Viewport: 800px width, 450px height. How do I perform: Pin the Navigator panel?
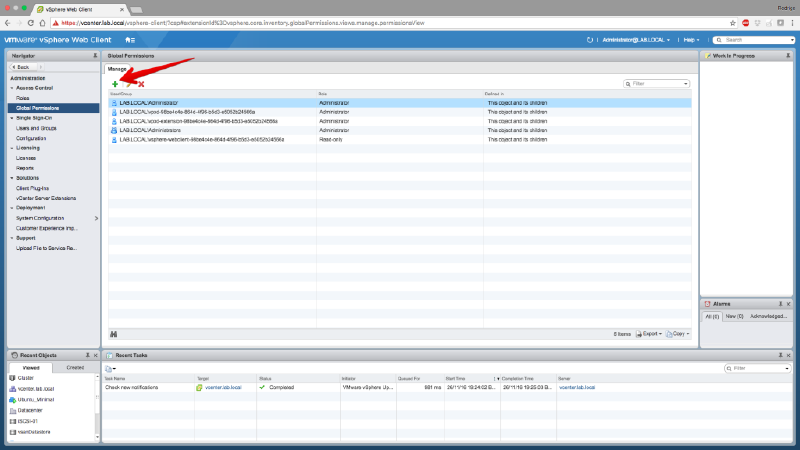point(94,56)
